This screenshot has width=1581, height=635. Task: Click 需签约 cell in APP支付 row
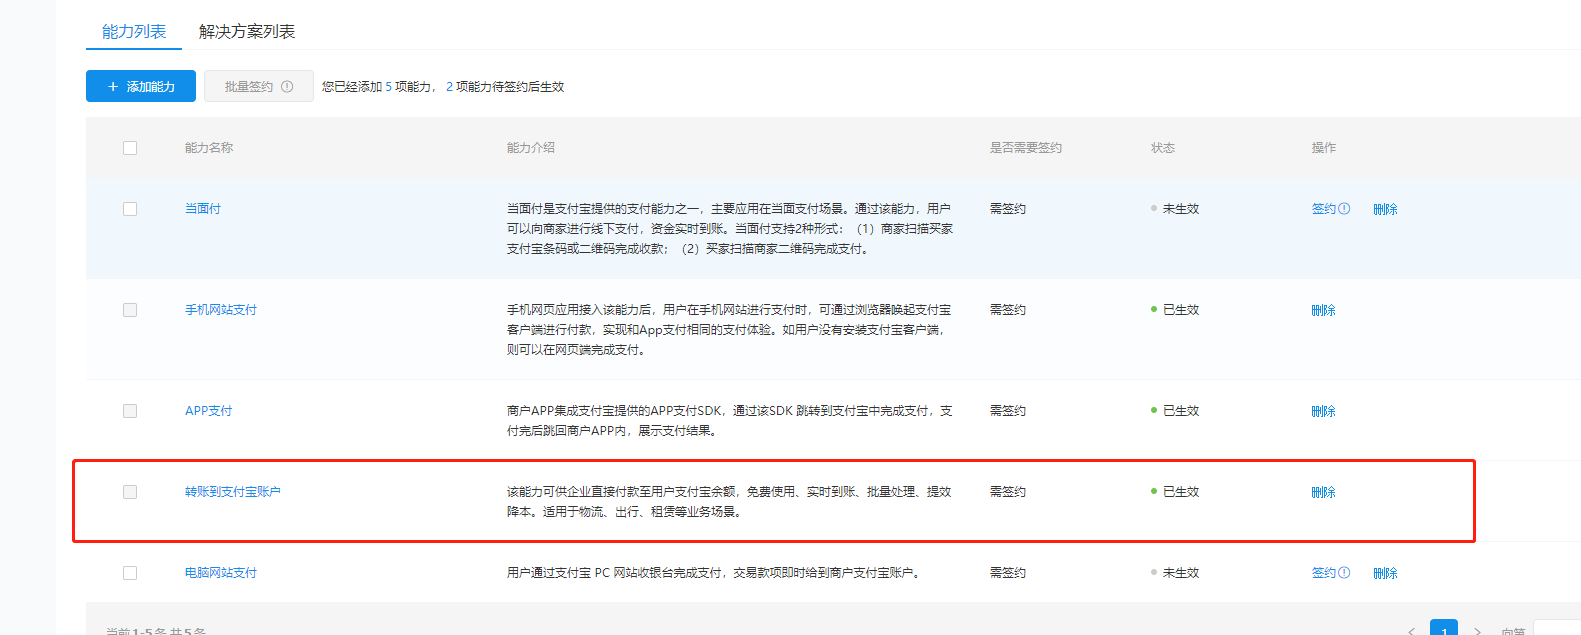point(1008,411)
